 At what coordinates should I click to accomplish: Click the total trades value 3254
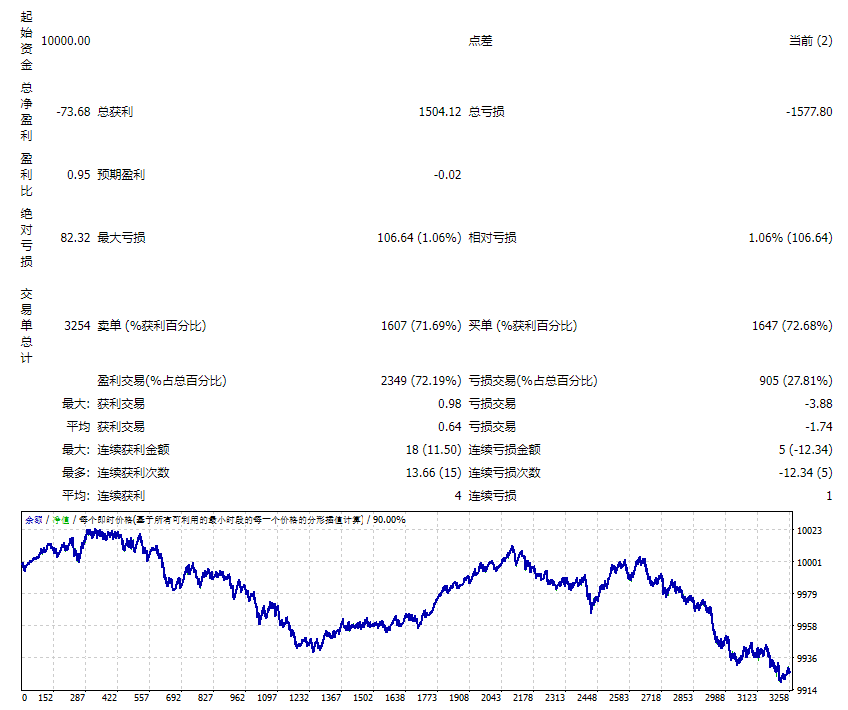click(77, 326)
